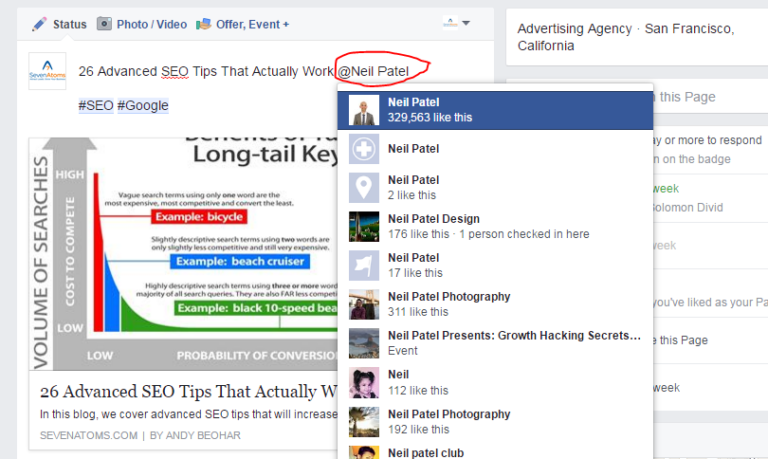
Task: Click the Offer, Event + icon
Action: (203, 23)
